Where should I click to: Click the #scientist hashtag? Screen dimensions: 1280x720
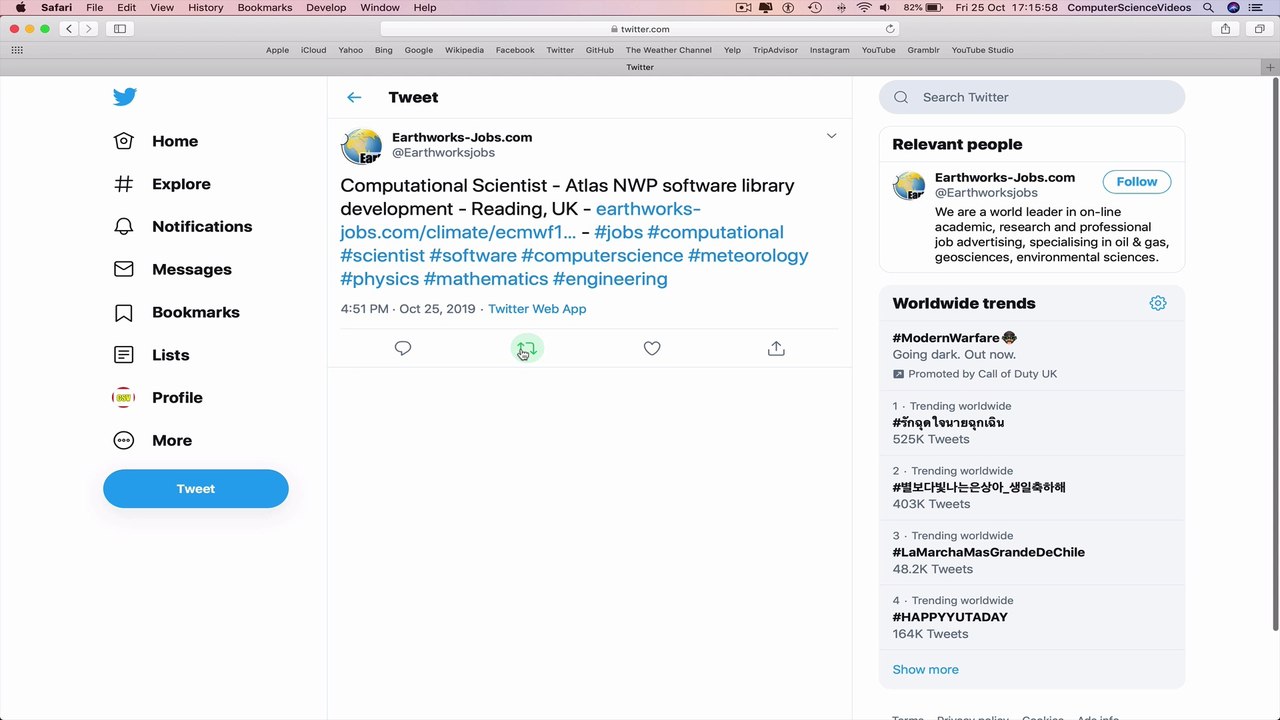tap(382, 255)
